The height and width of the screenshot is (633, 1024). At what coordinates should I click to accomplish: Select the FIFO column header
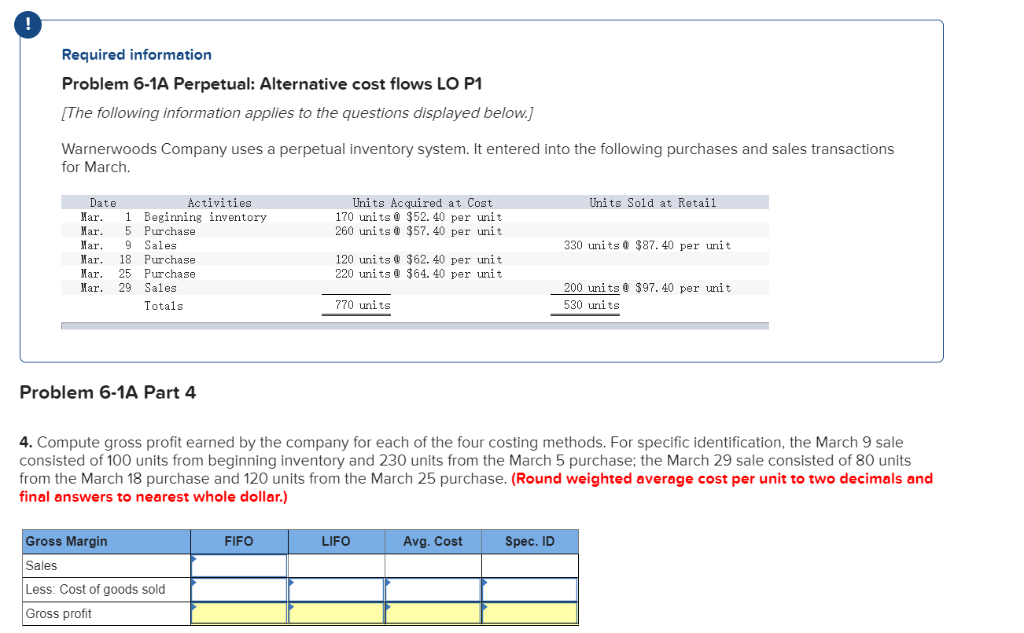[238, 541]
